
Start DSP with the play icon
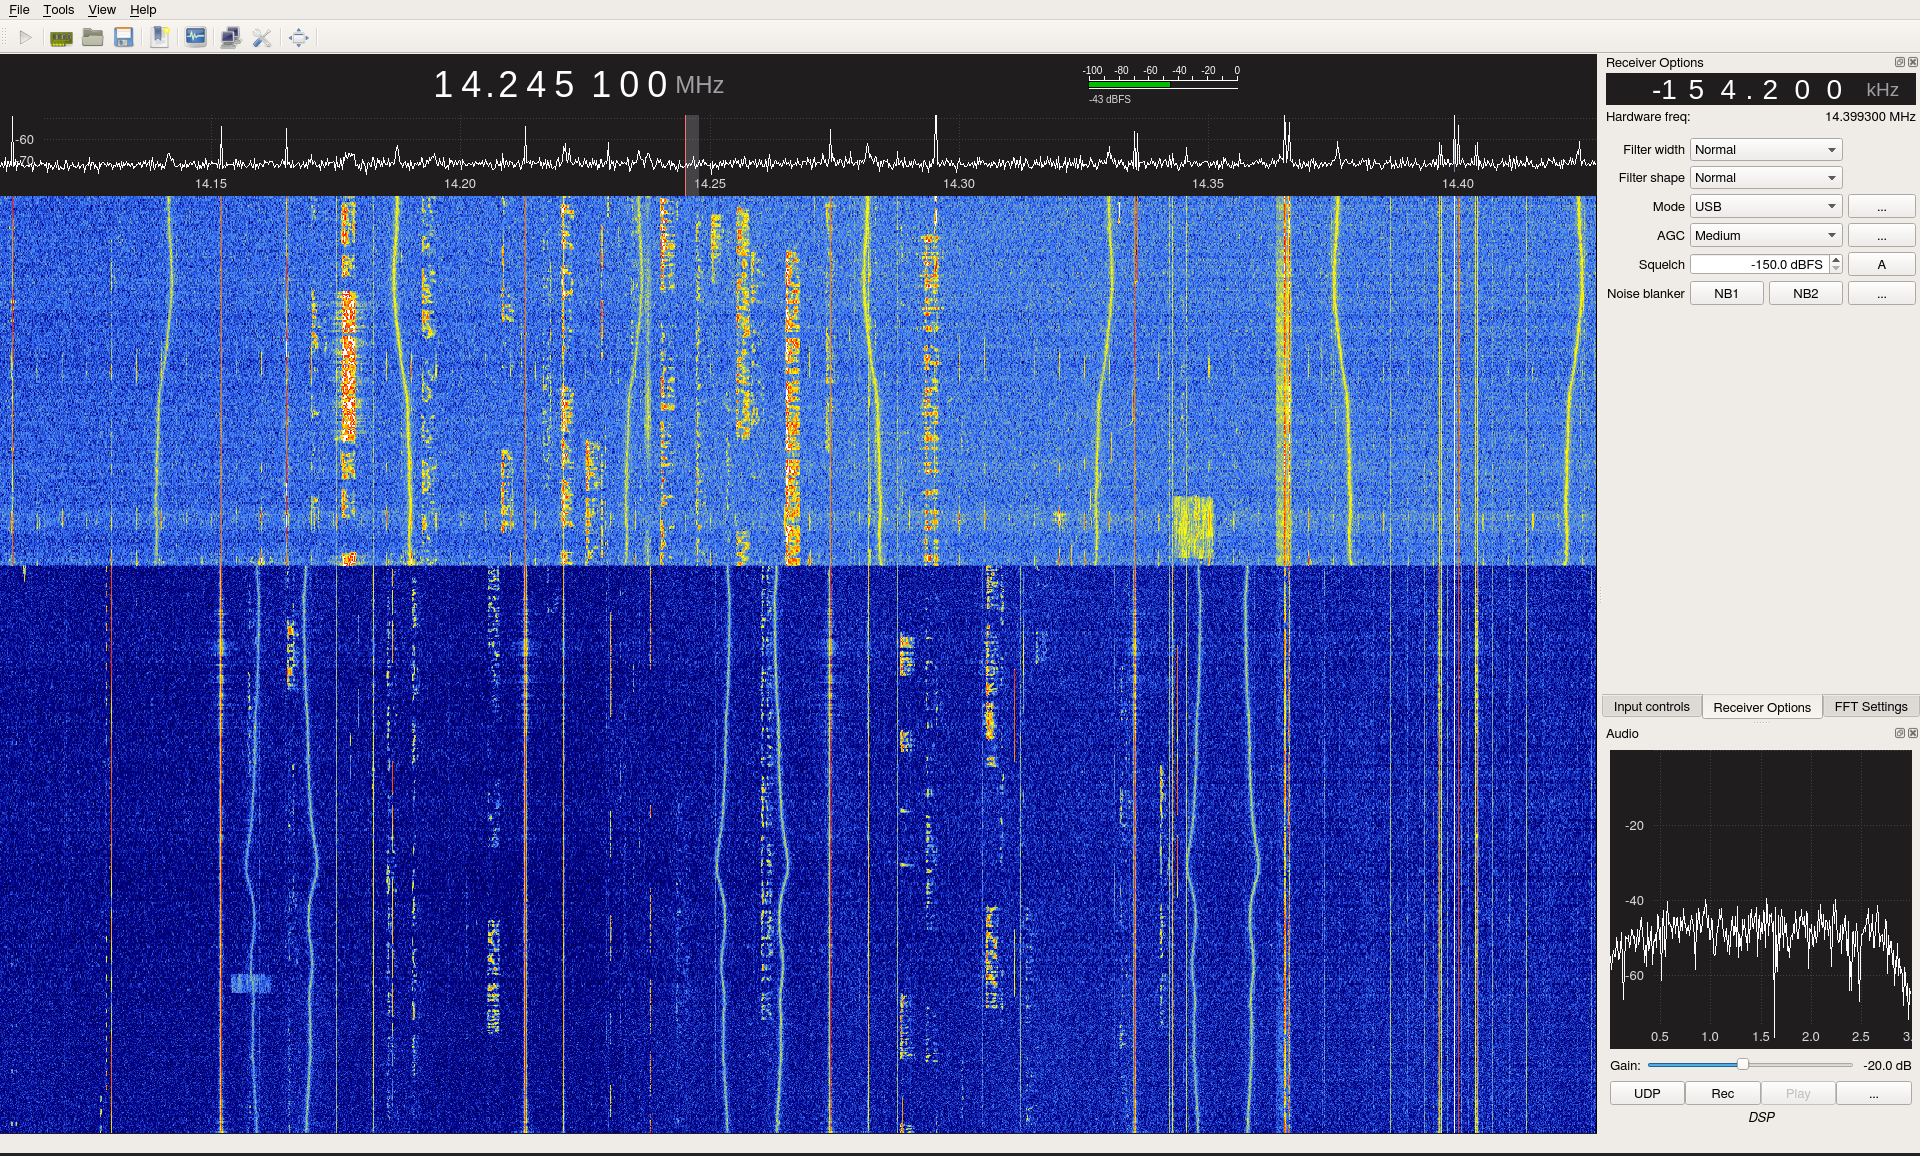(x=26, y=38)
